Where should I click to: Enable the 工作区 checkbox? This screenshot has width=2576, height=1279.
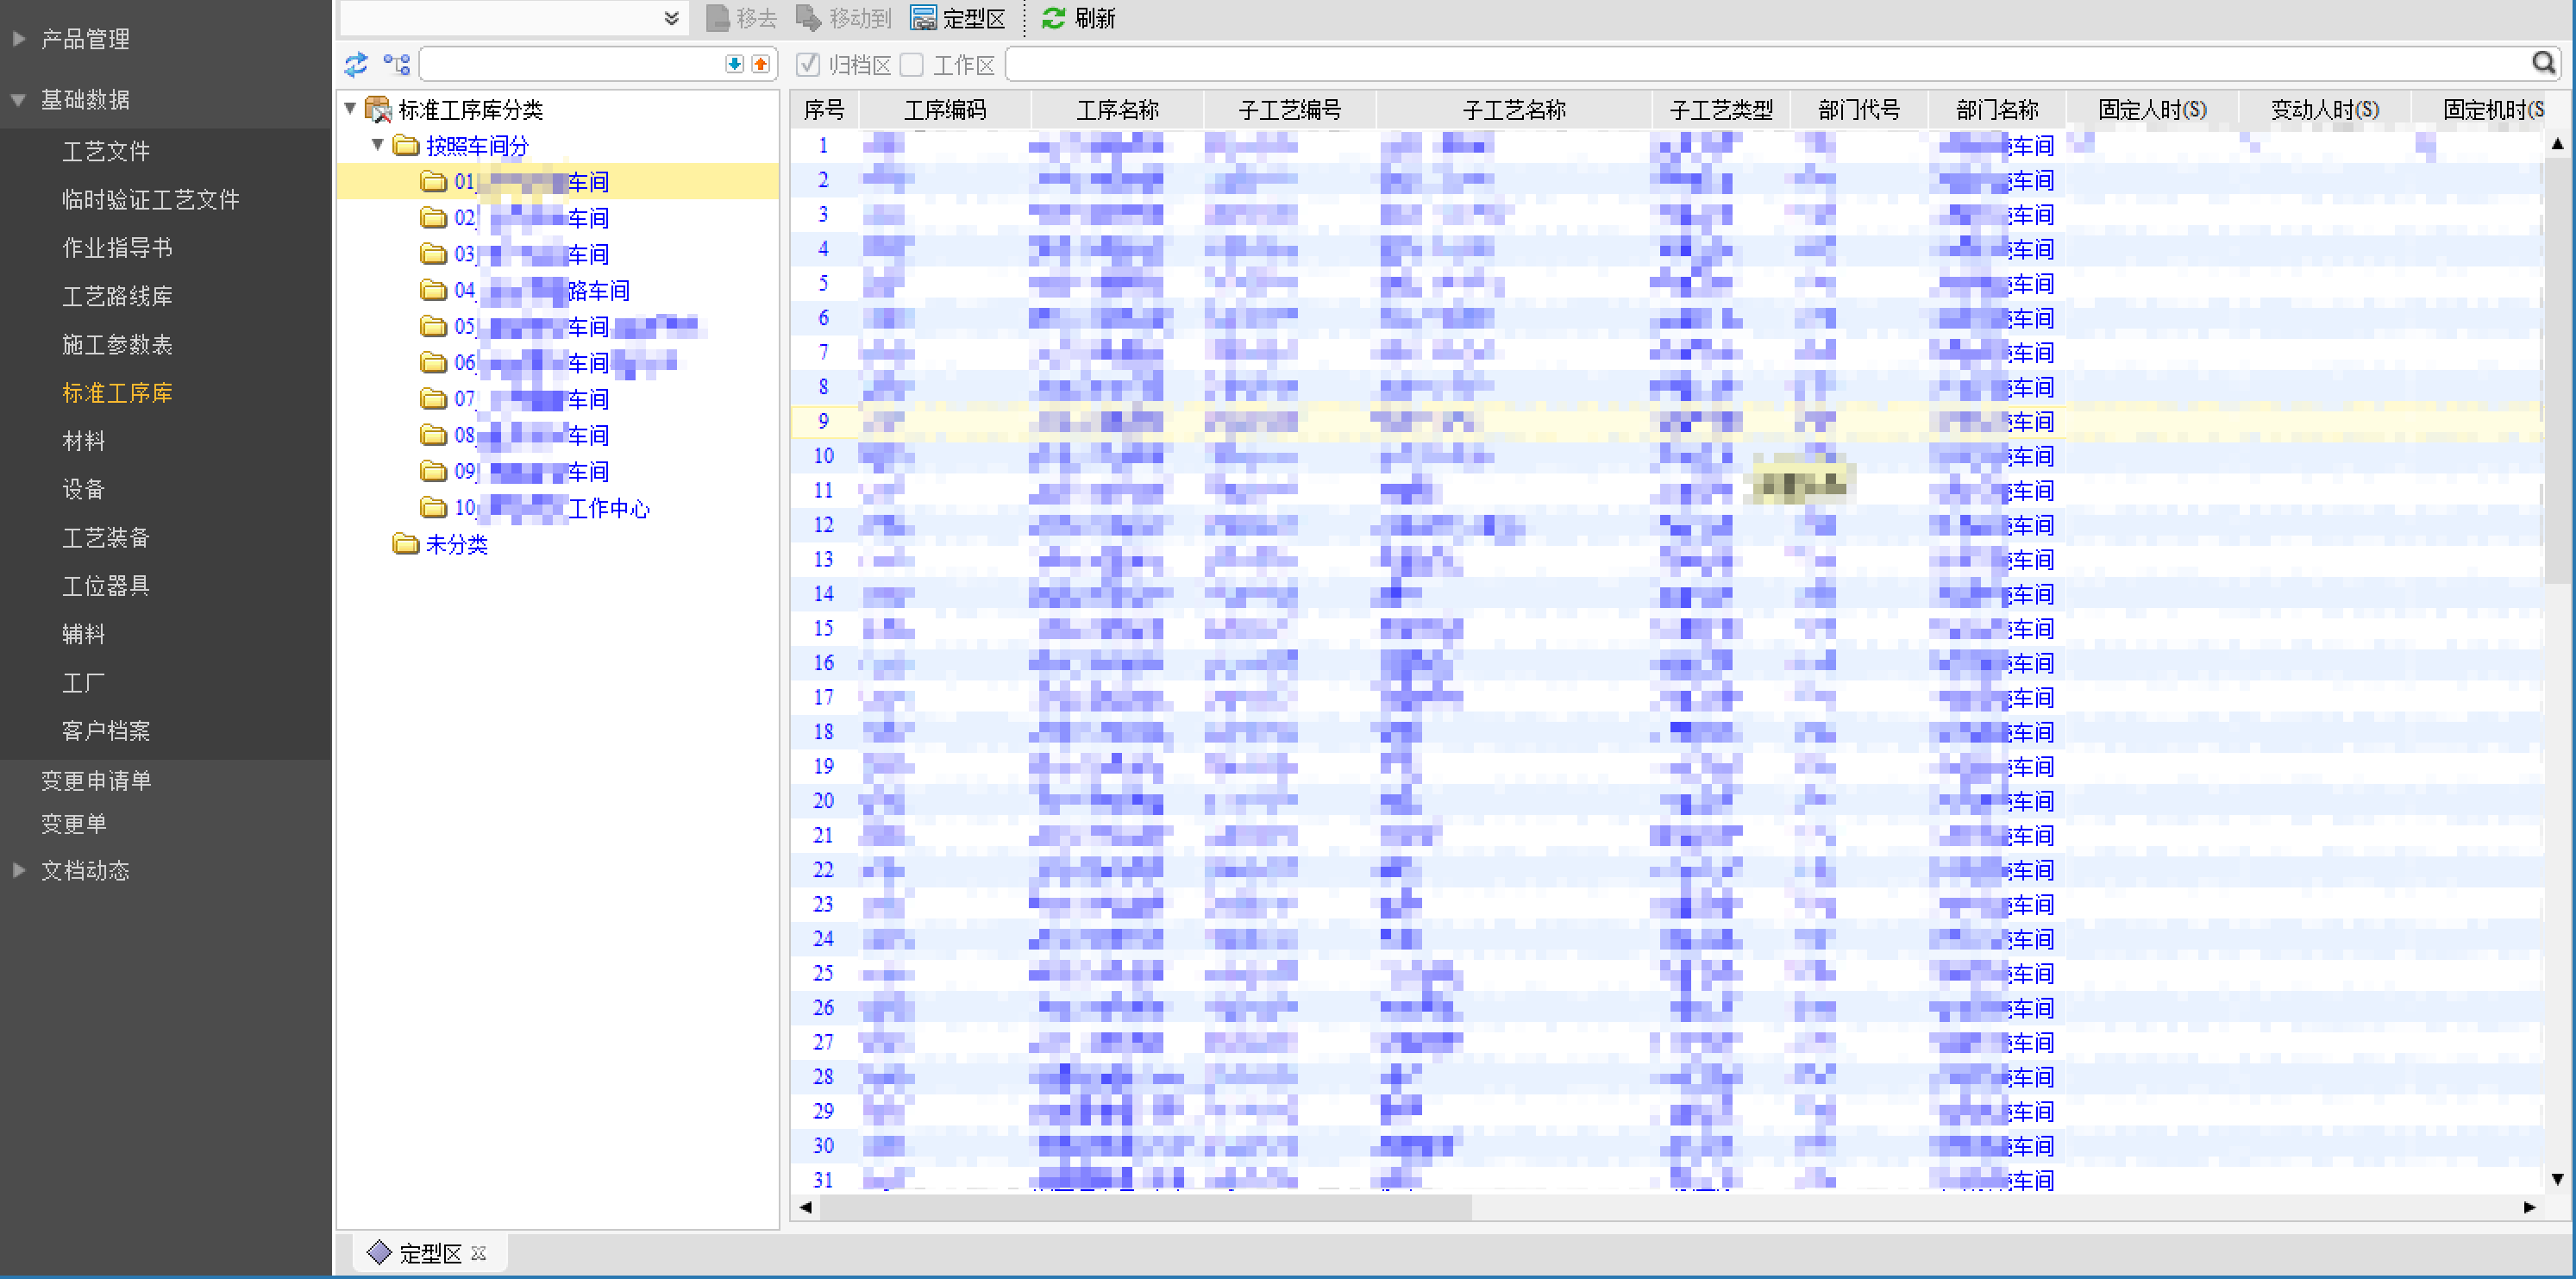911,65
